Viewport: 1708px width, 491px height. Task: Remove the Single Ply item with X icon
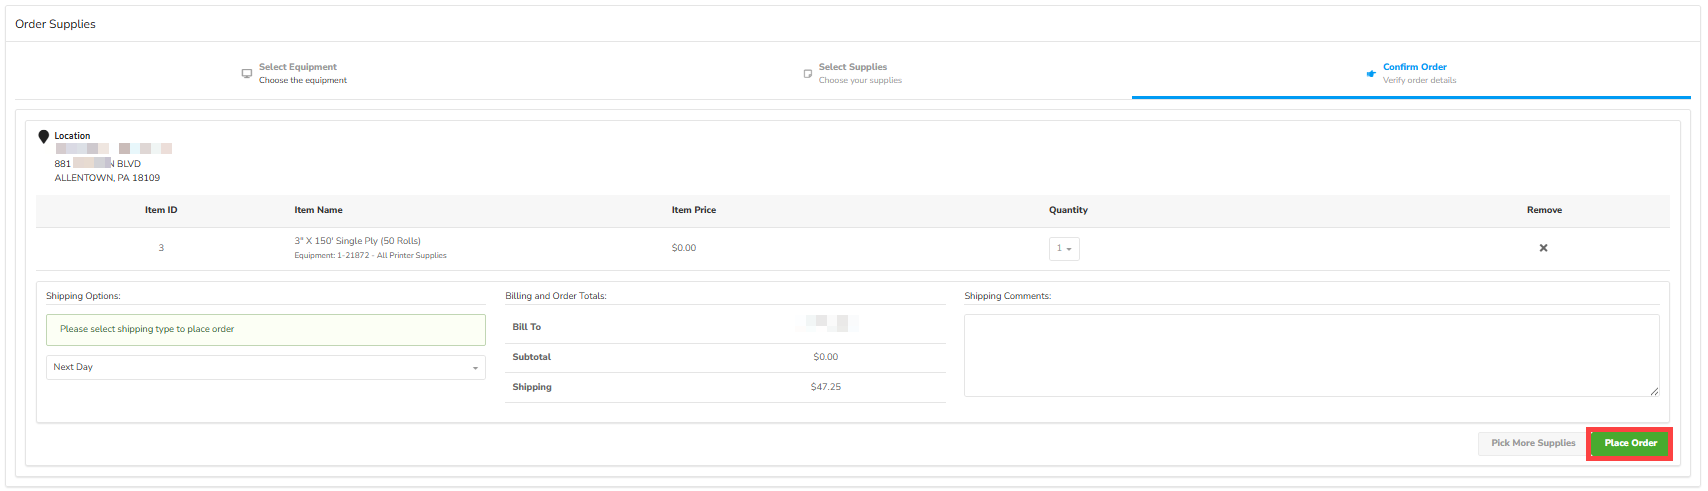[x=1543, y=248]
